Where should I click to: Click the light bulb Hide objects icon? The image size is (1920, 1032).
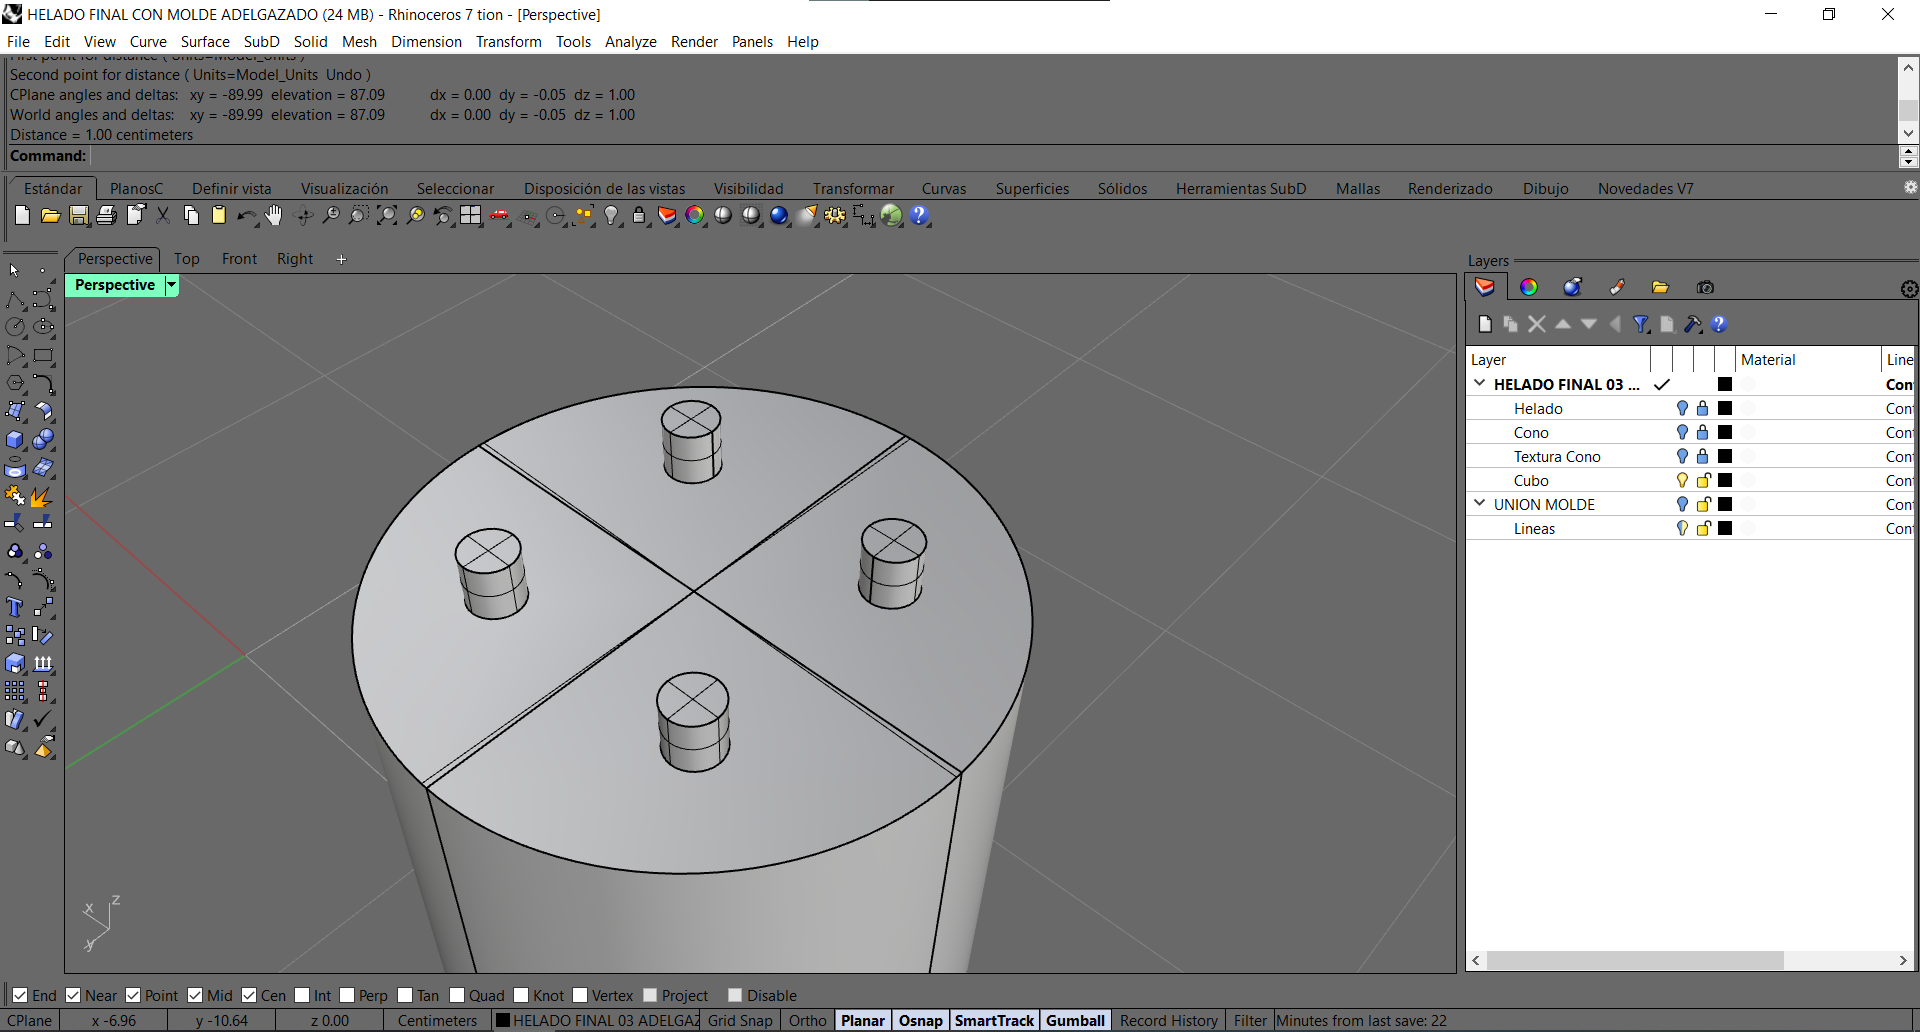pos(611,215)
